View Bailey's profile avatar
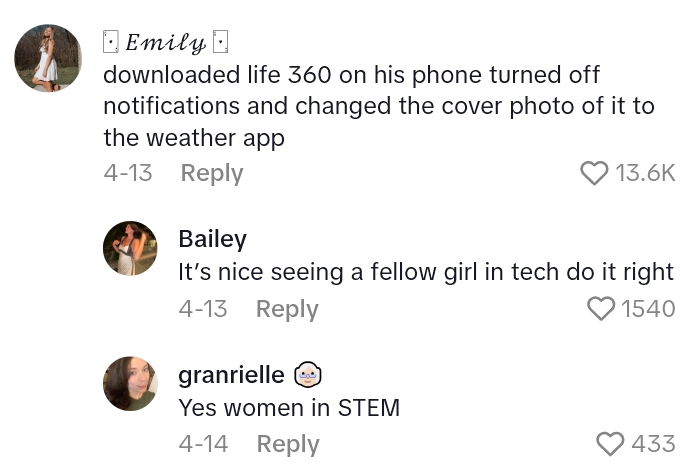The height and width of the screenshot is (472, 685). coord(130,248)
